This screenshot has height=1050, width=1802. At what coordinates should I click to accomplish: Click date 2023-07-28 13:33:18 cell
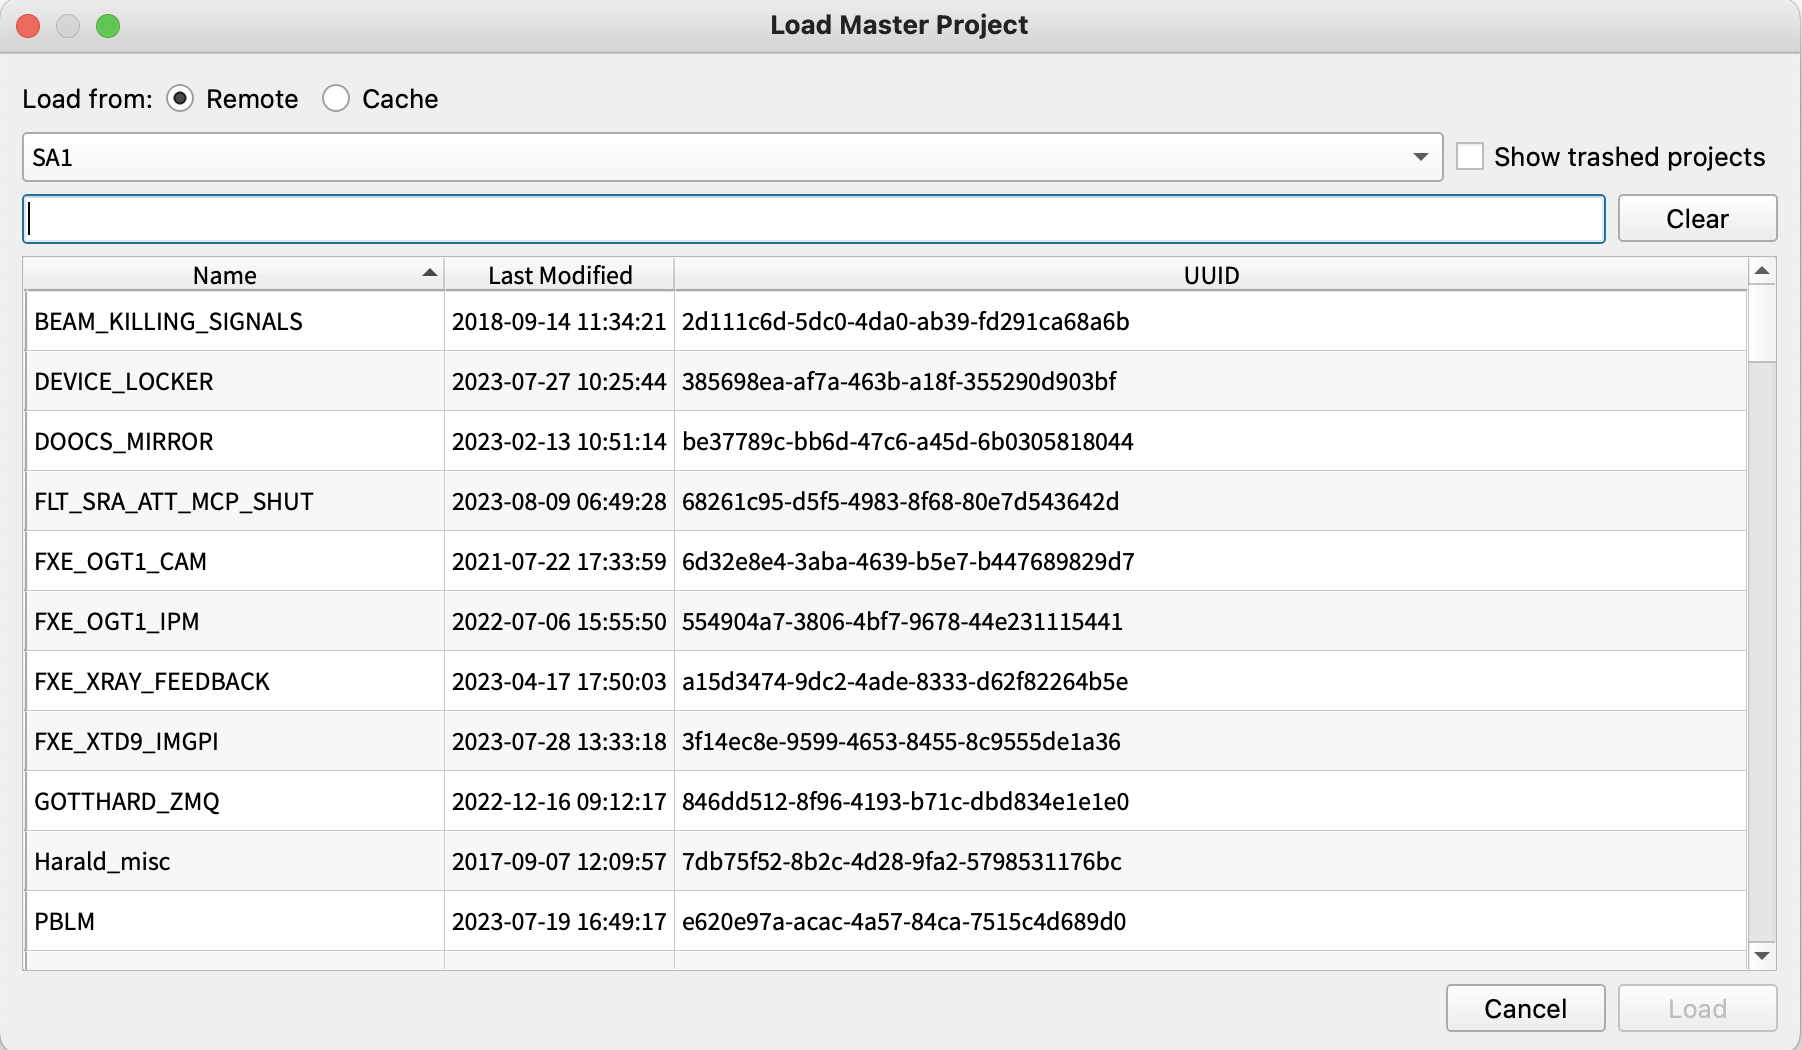[559, 741]
